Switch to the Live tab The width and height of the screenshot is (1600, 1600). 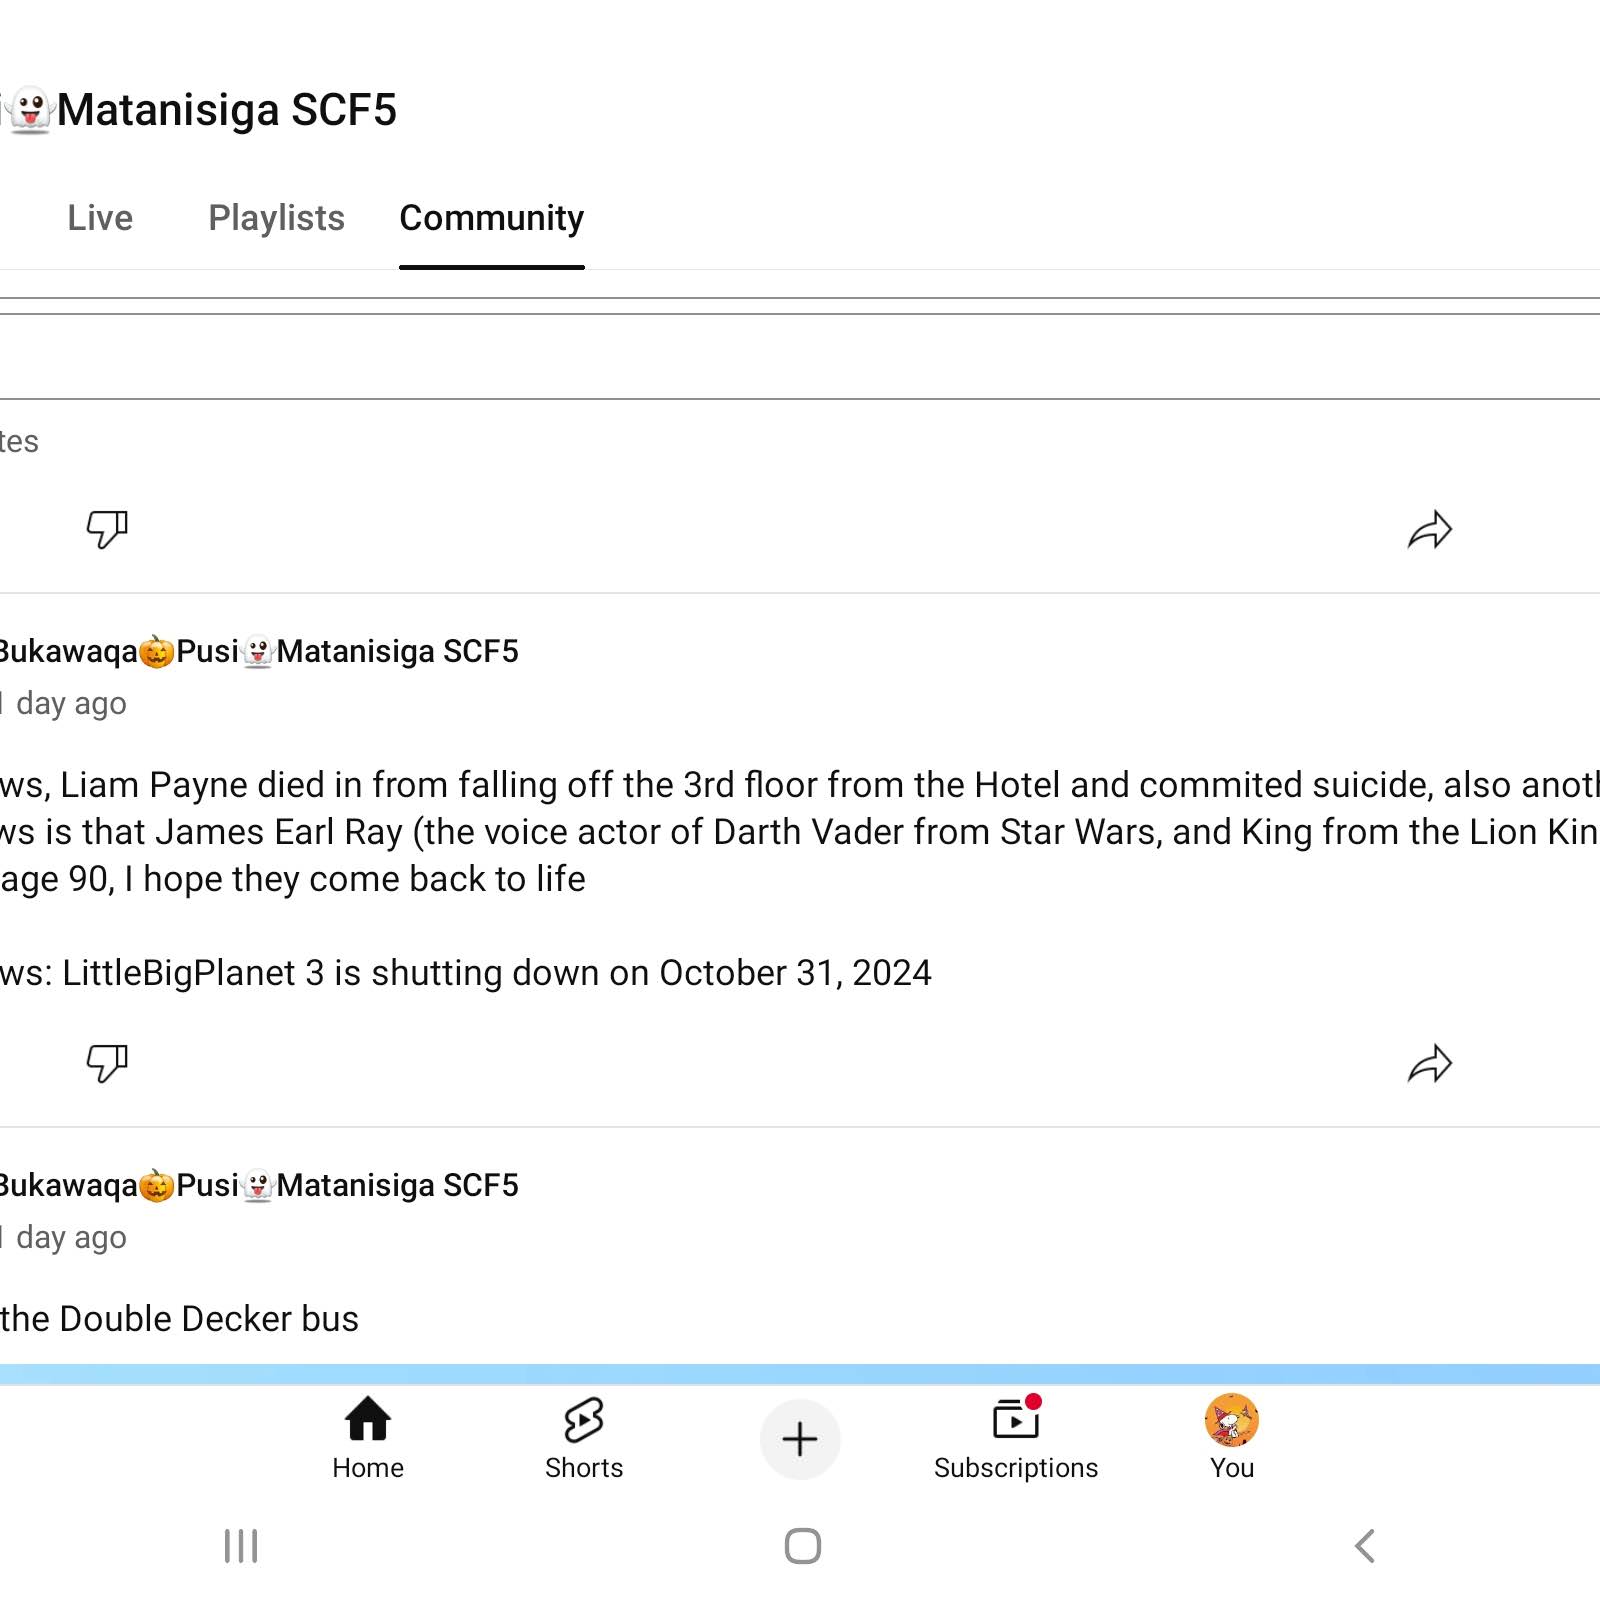coord(100,218)
